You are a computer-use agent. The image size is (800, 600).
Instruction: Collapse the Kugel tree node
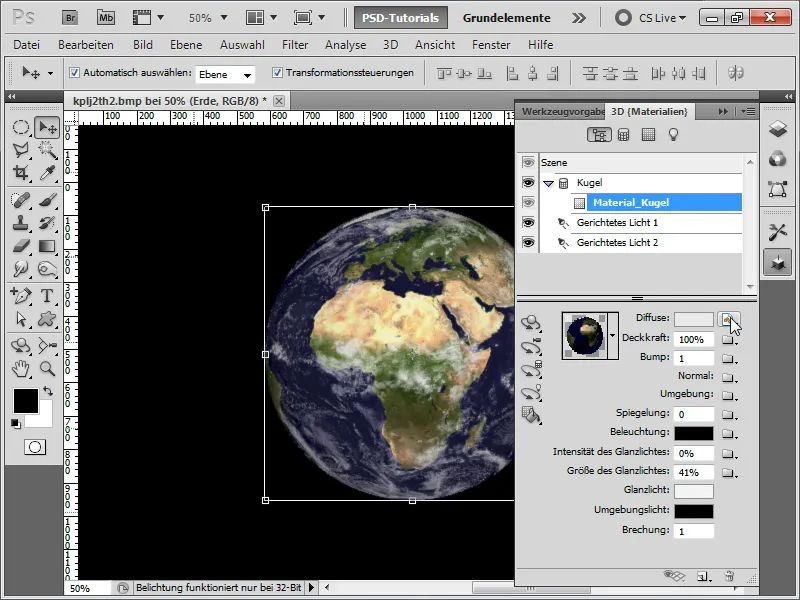click(x=548, y=183)
